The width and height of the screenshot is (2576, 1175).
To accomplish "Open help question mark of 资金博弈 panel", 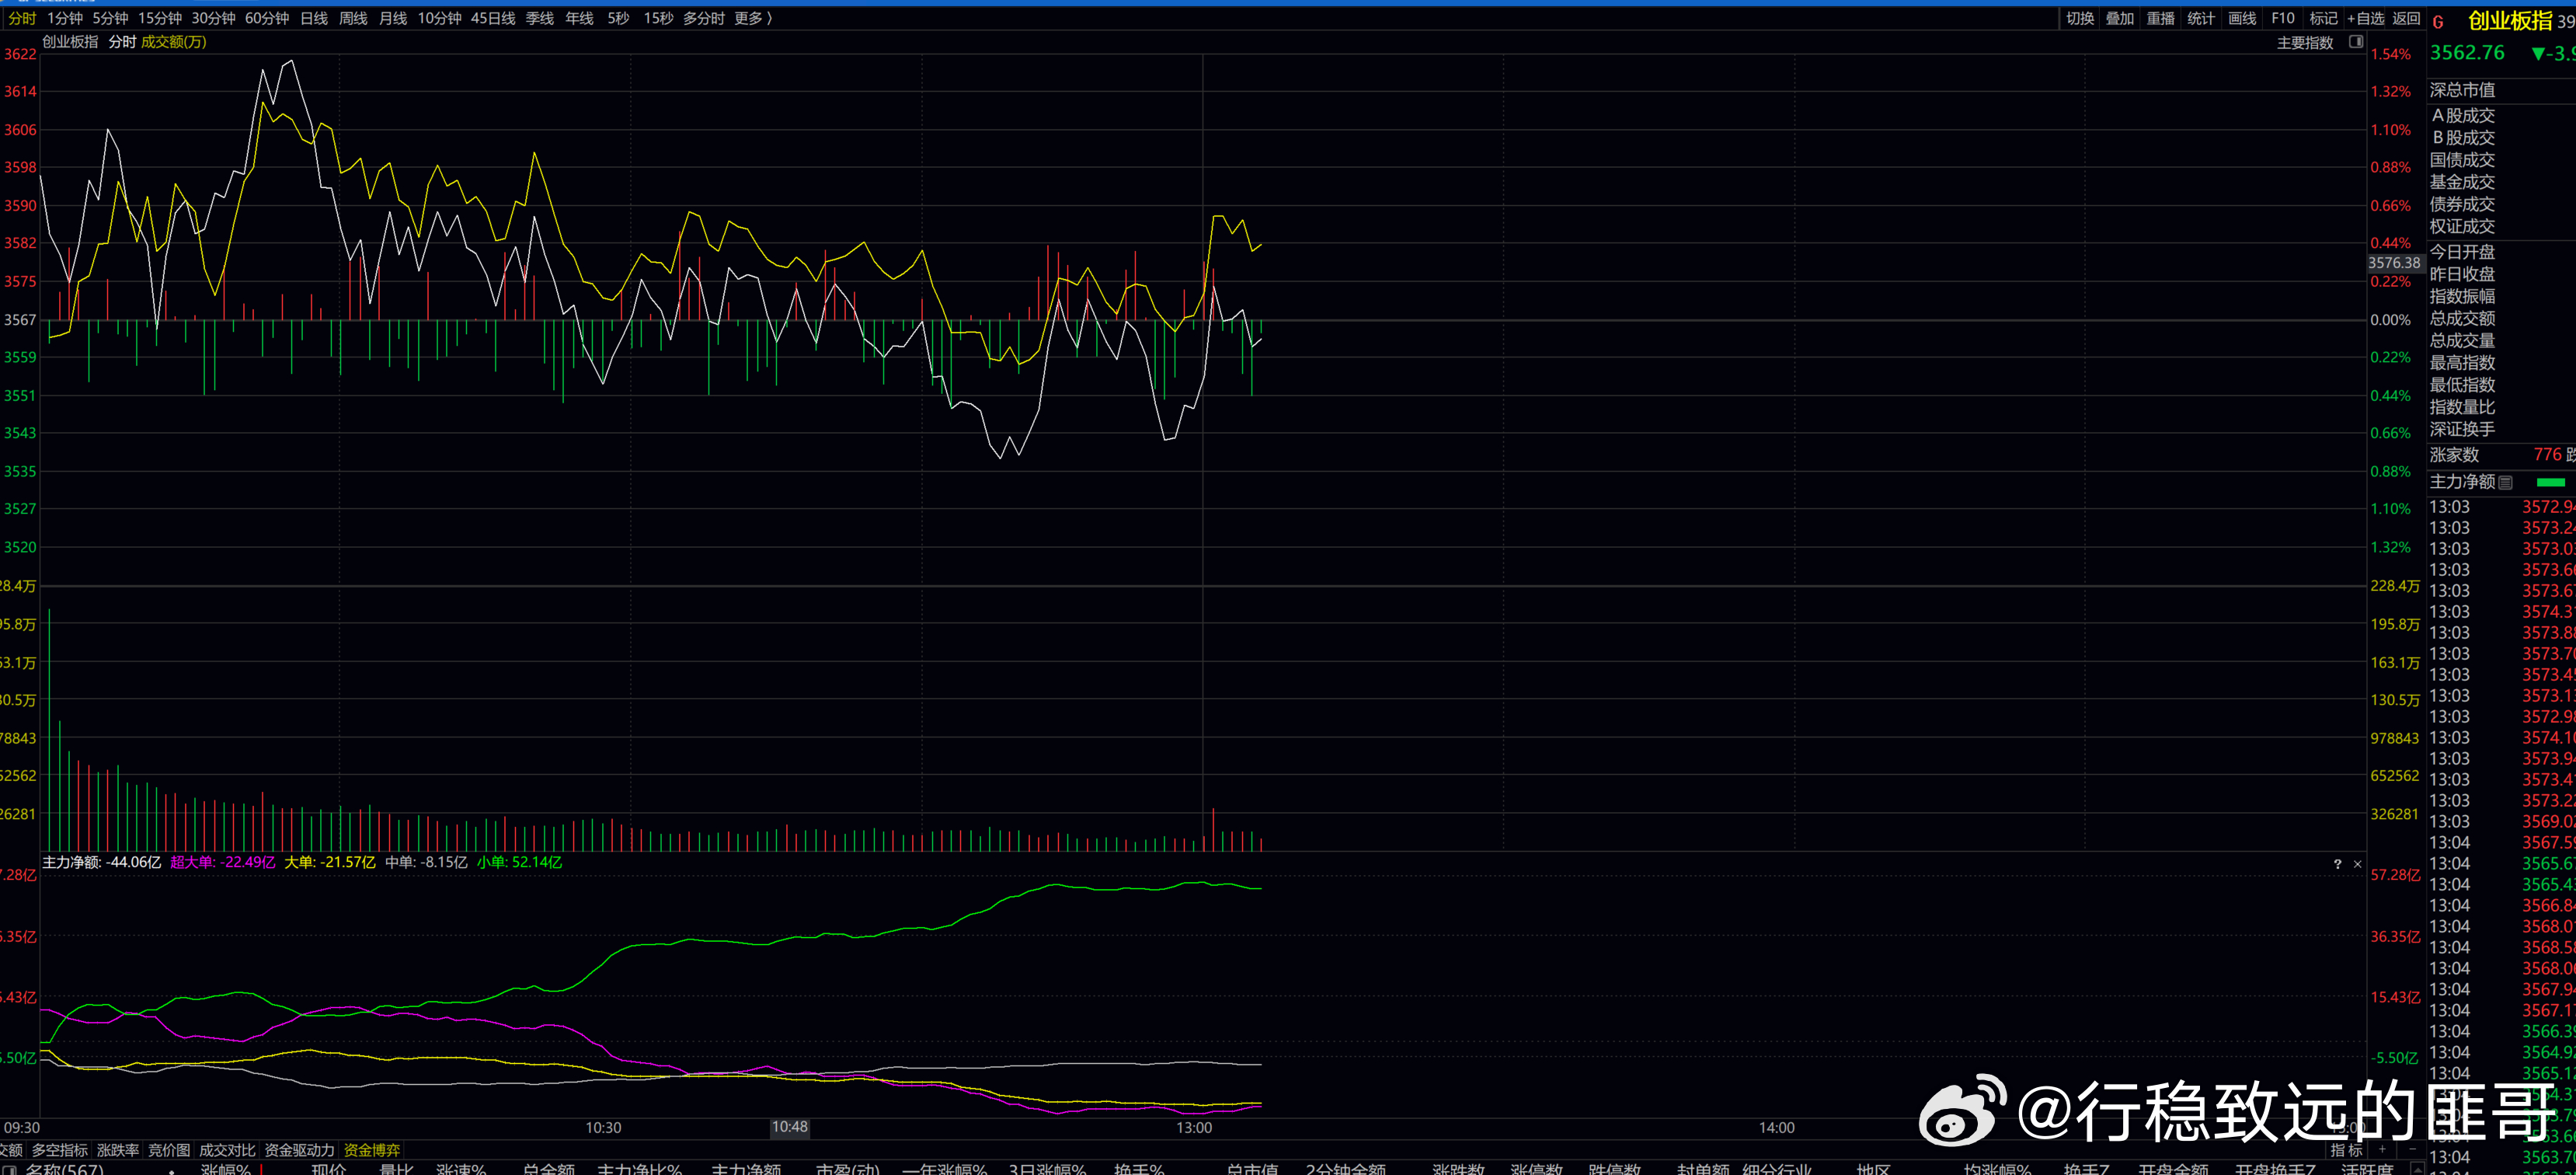I will (2337, 864).
